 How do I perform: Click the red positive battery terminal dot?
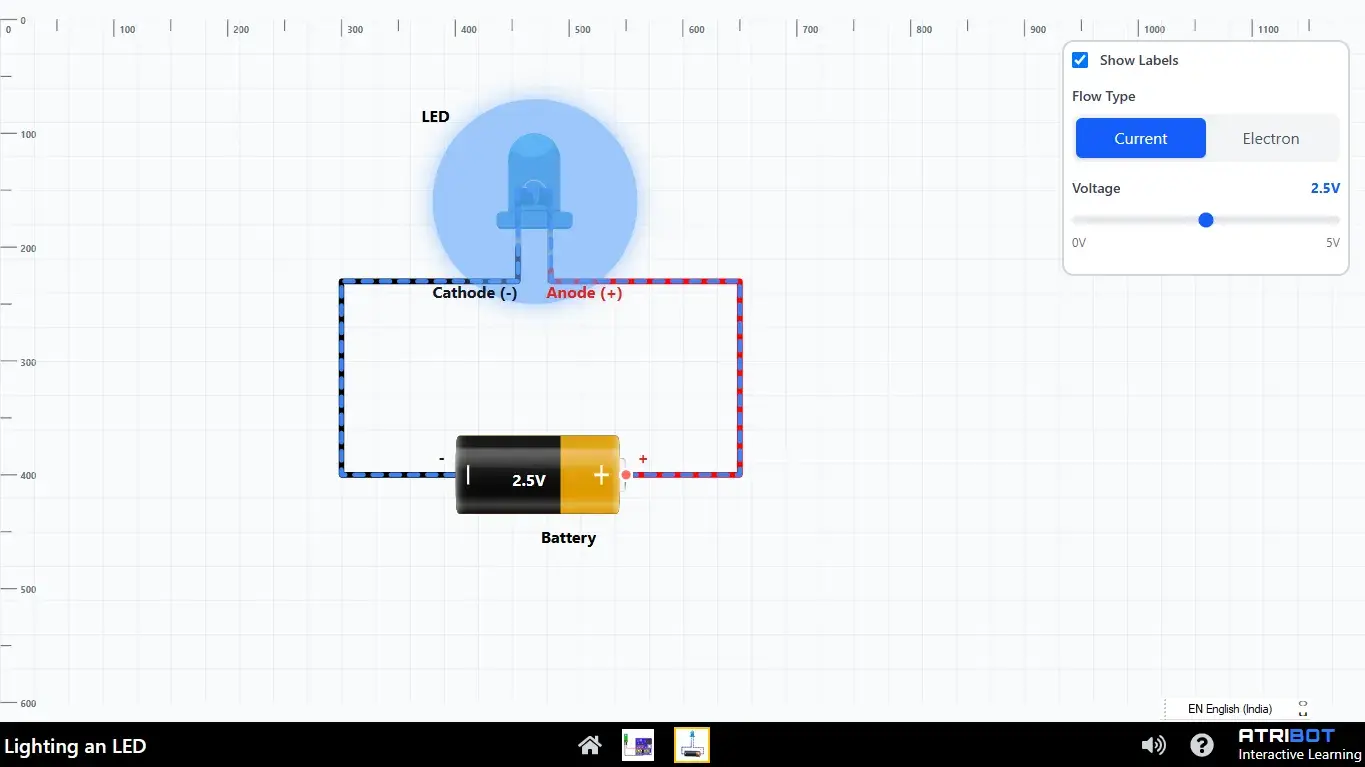coord(626,475)
